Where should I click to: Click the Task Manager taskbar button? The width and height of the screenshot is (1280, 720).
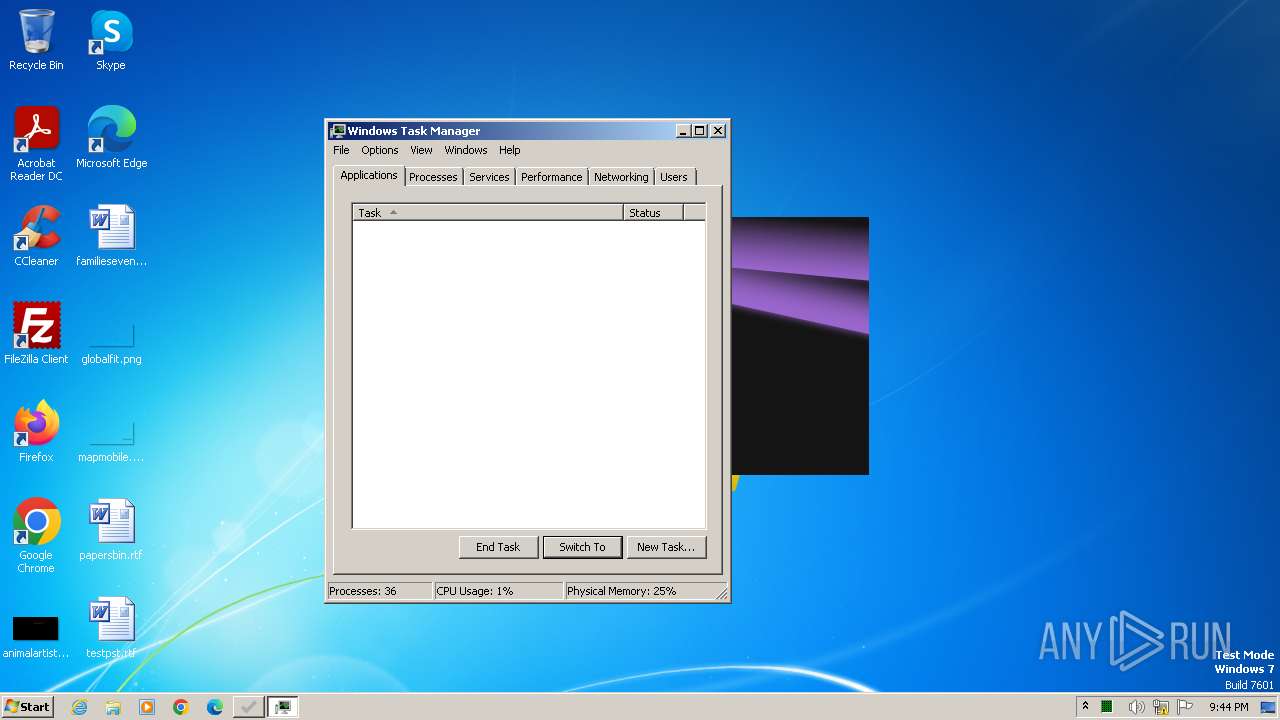tap(283, 707)
